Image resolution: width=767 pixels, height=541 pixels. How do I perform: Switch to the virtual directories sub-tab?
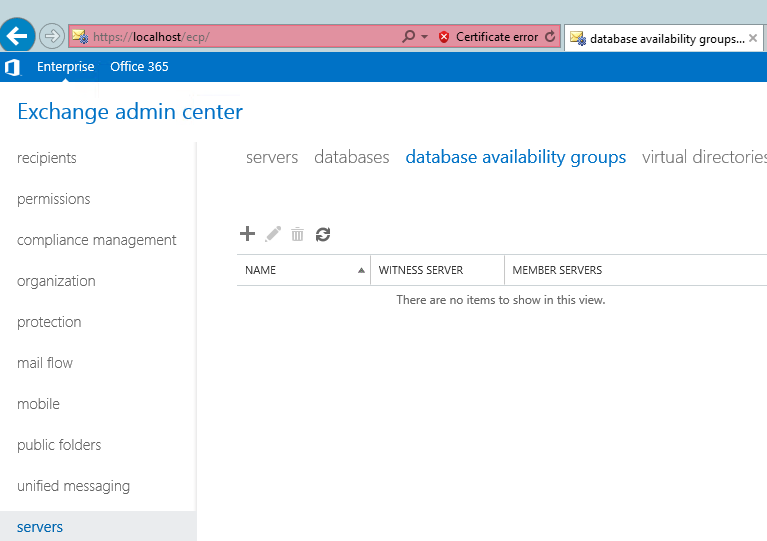(x=704, y=157)
